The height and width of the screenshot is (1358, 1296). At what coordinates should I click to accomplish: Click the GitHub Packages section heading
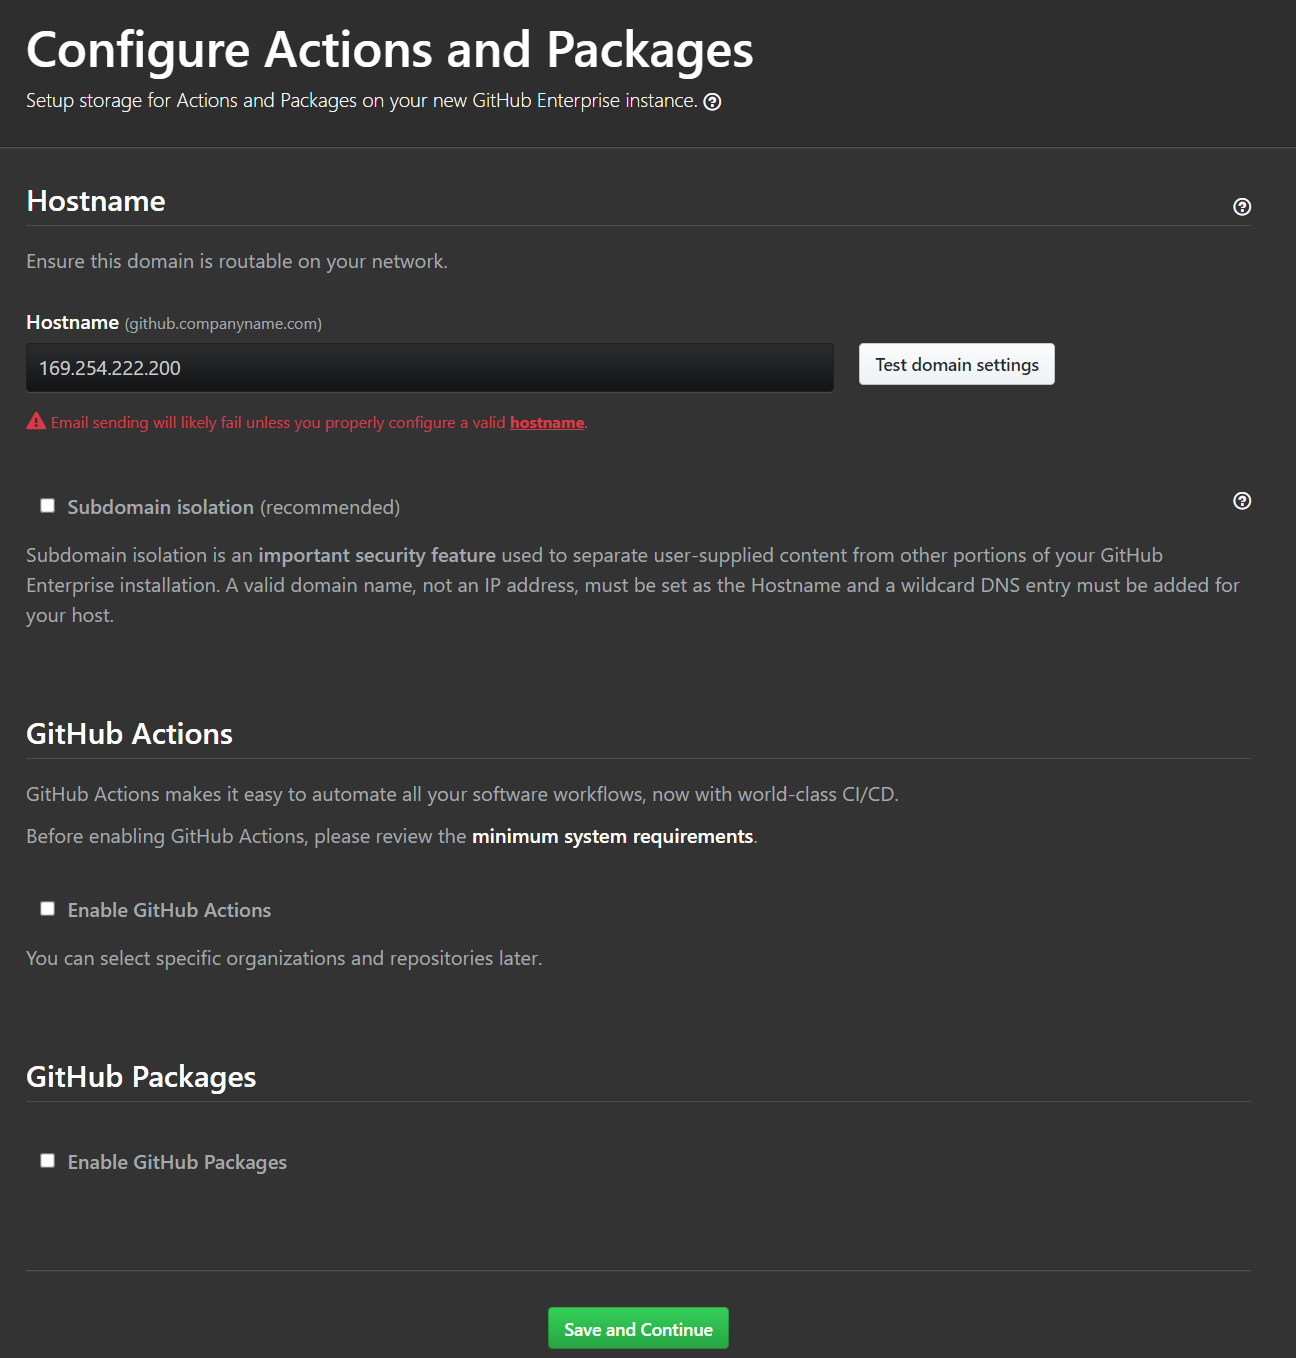[141, 1077]
